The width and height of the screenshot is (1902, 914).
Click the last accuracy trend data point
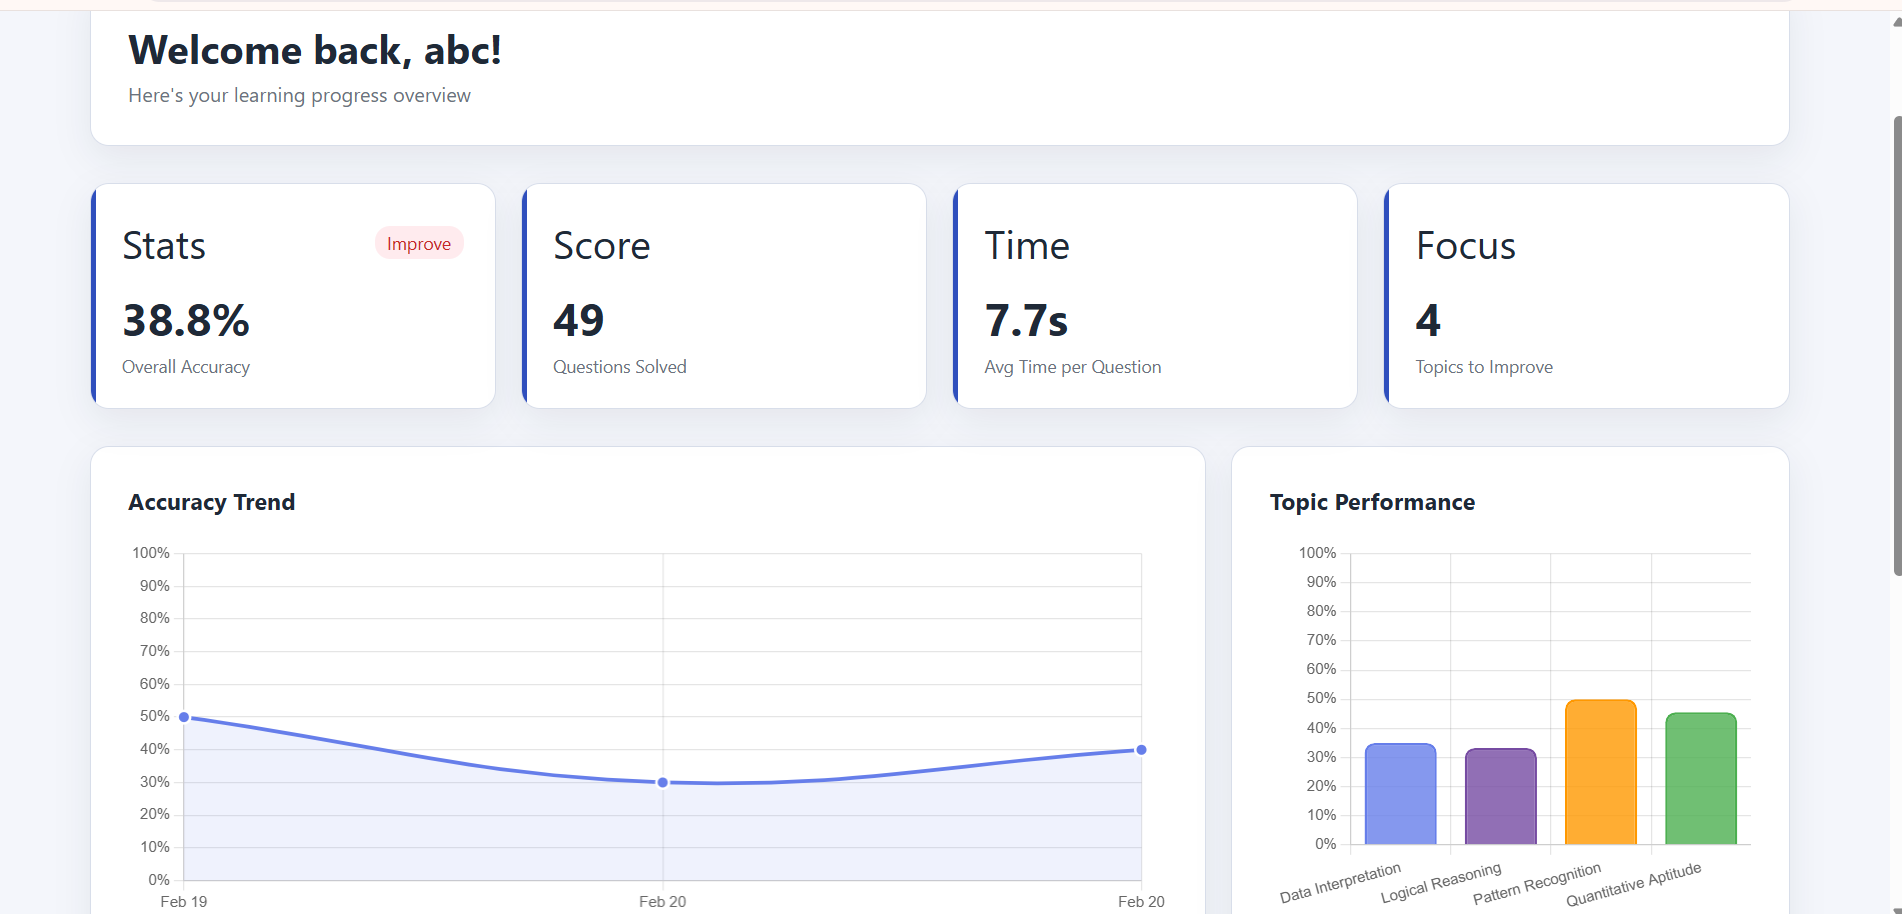[1141, 750]
